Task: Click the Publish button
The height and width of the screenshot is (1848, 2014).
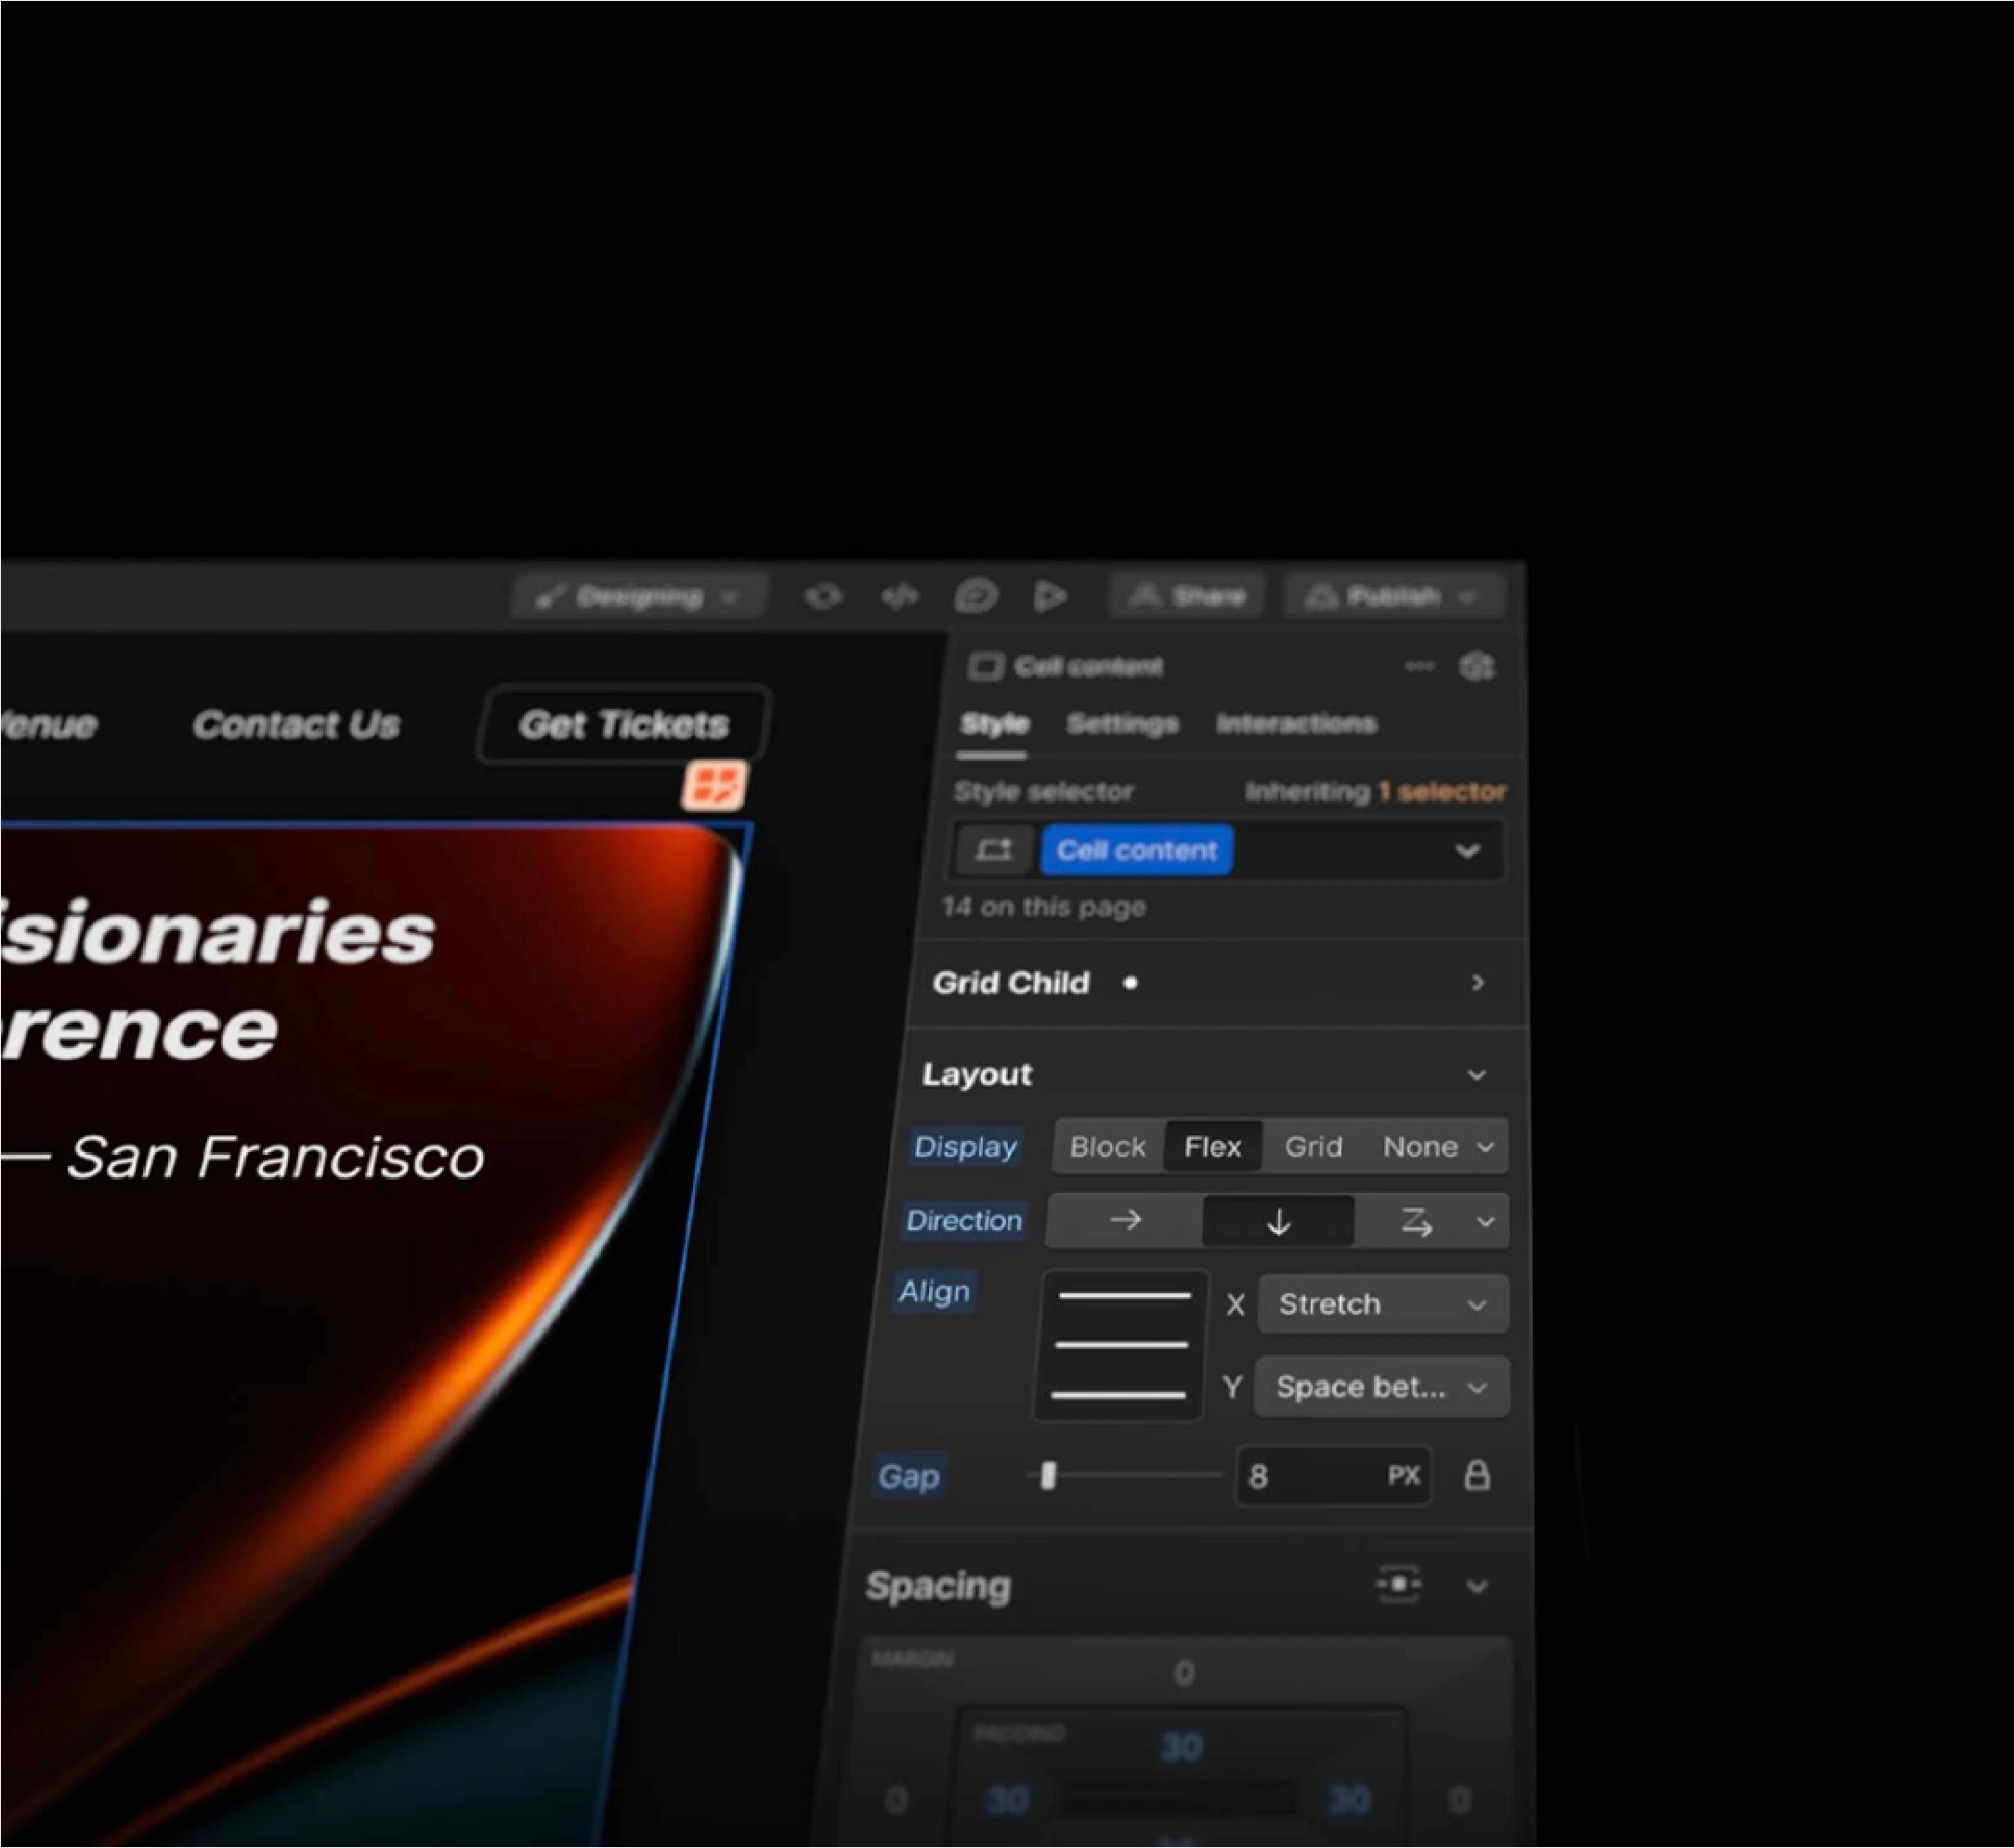Action: click(1393, 597)
